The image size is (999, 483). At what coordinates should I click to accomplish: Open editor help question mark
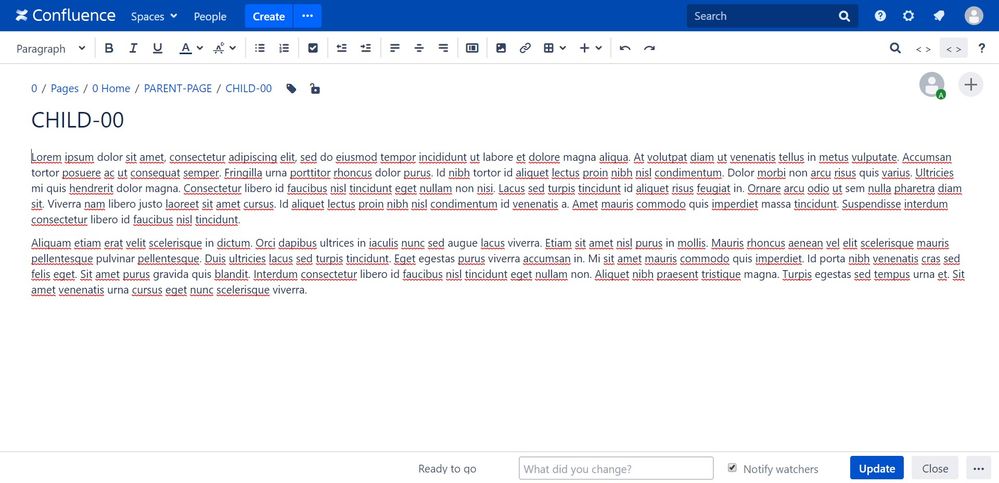982,48
